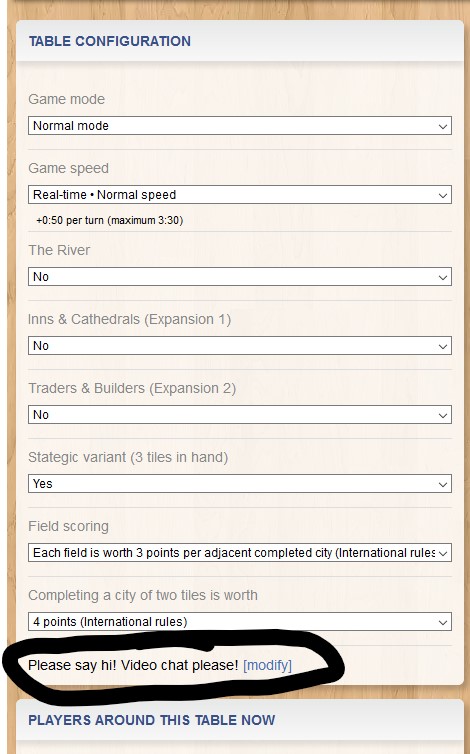This screenshot has width=470, height=754.
Task: Open the Field scoring rules dropdown
Action: coord(240,553)
